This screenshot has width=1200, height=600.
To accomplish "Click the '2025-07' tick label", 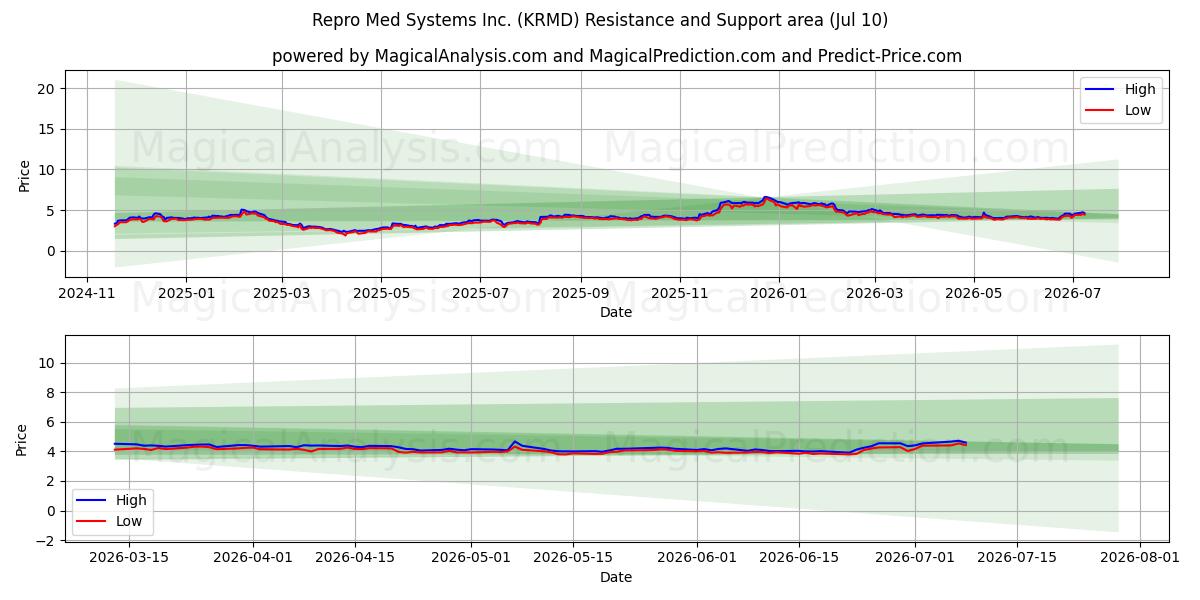I will tap(480, 293).
